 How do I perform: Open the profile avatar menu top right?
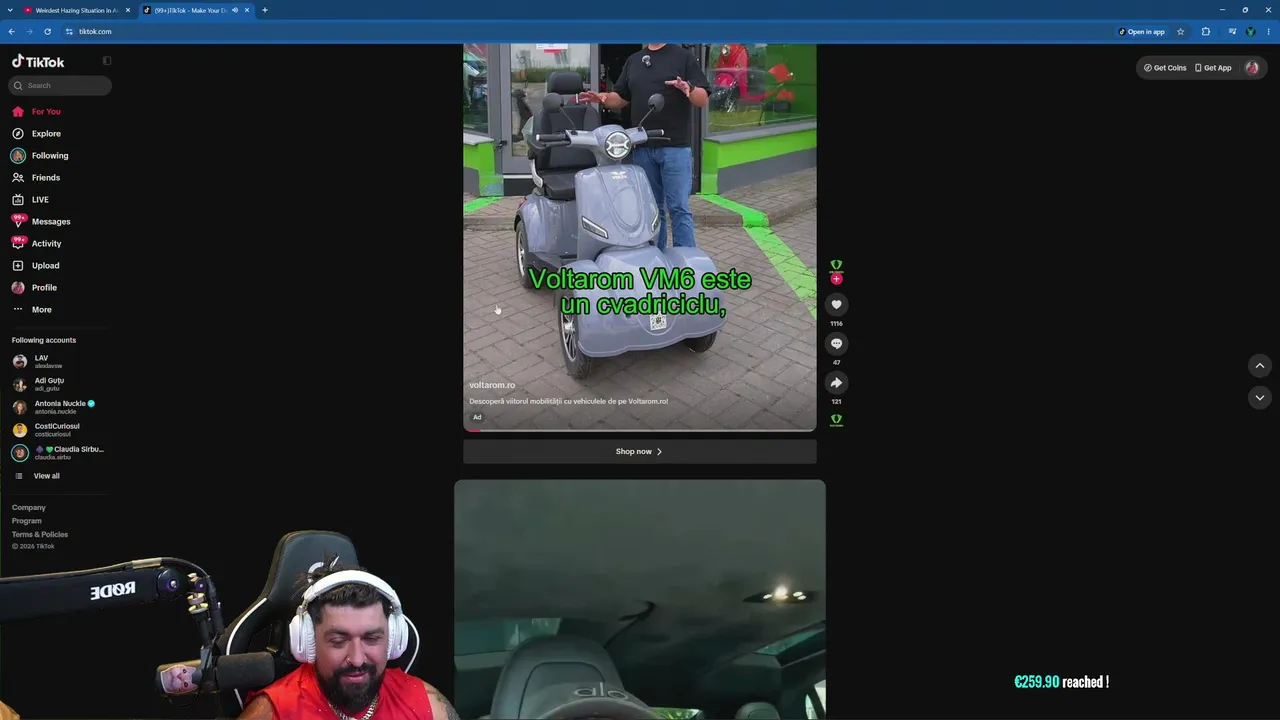coord(1252,68)
